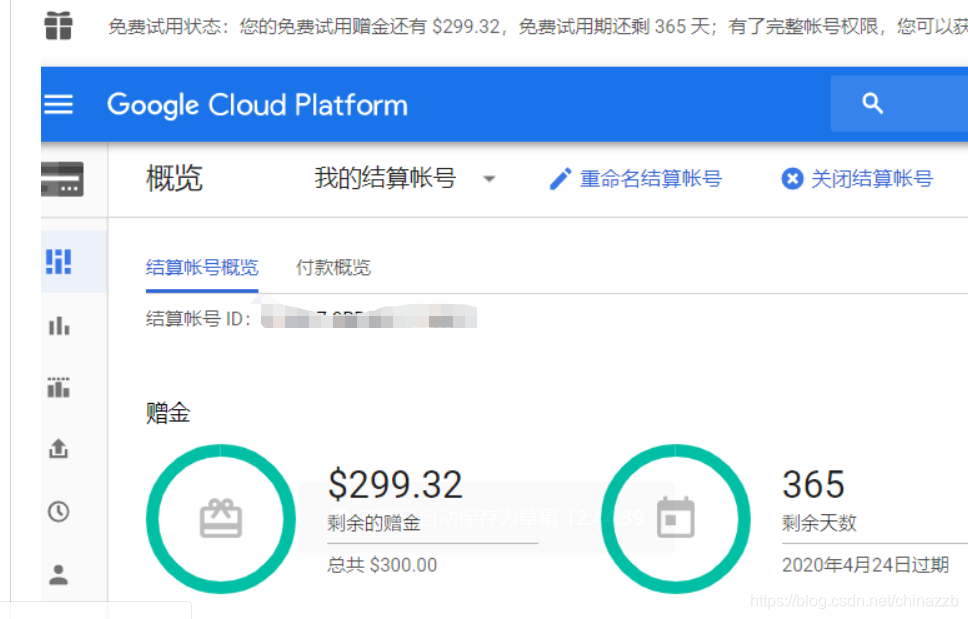968x619 pixels.
Task: Click the 结算帐号 ID label
Action: coord(198,318)
